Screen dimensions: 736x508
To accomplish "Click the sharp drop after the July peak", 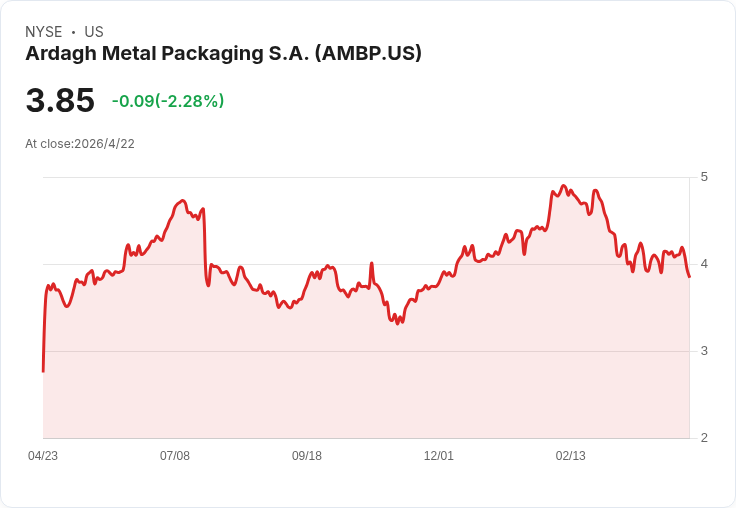I will [206, 246].
